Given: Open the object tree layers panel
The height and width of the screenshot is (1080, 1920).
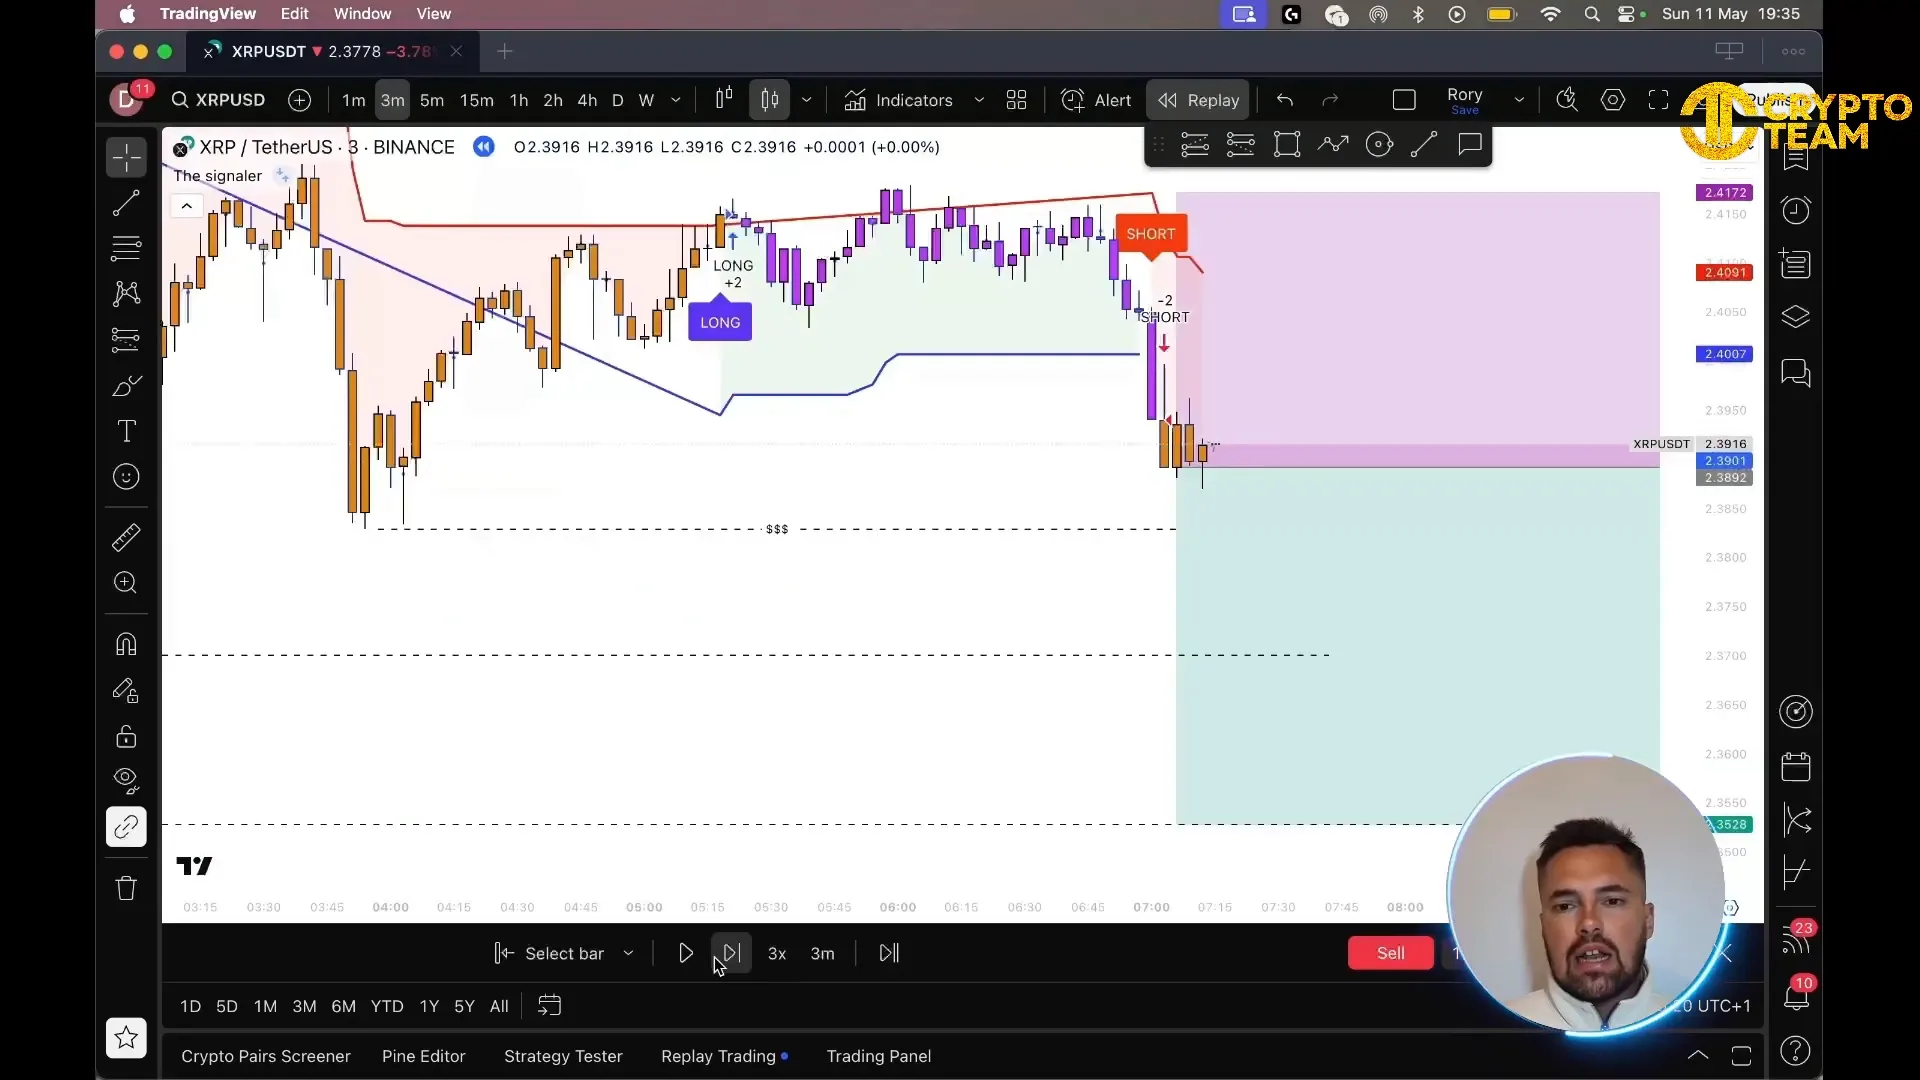Looking at the screenshot, I should (1796, 318).
